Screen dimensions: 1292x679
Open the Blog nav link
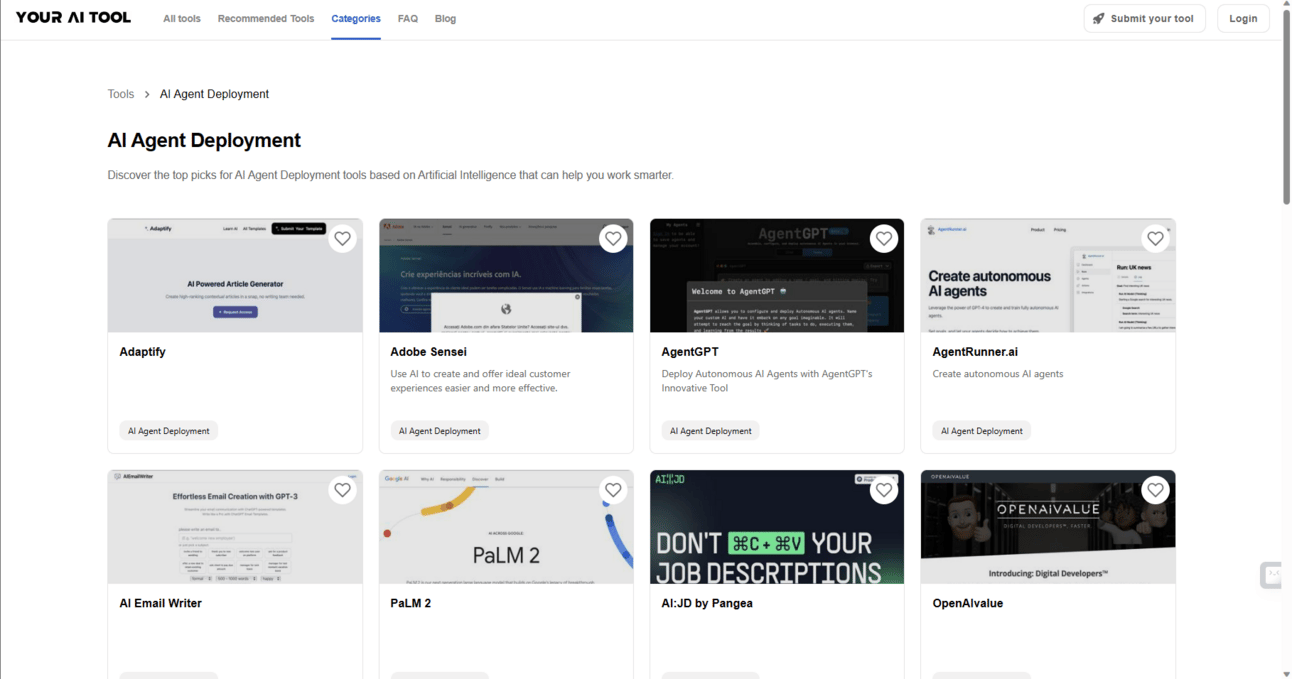[x=445, y=18]
